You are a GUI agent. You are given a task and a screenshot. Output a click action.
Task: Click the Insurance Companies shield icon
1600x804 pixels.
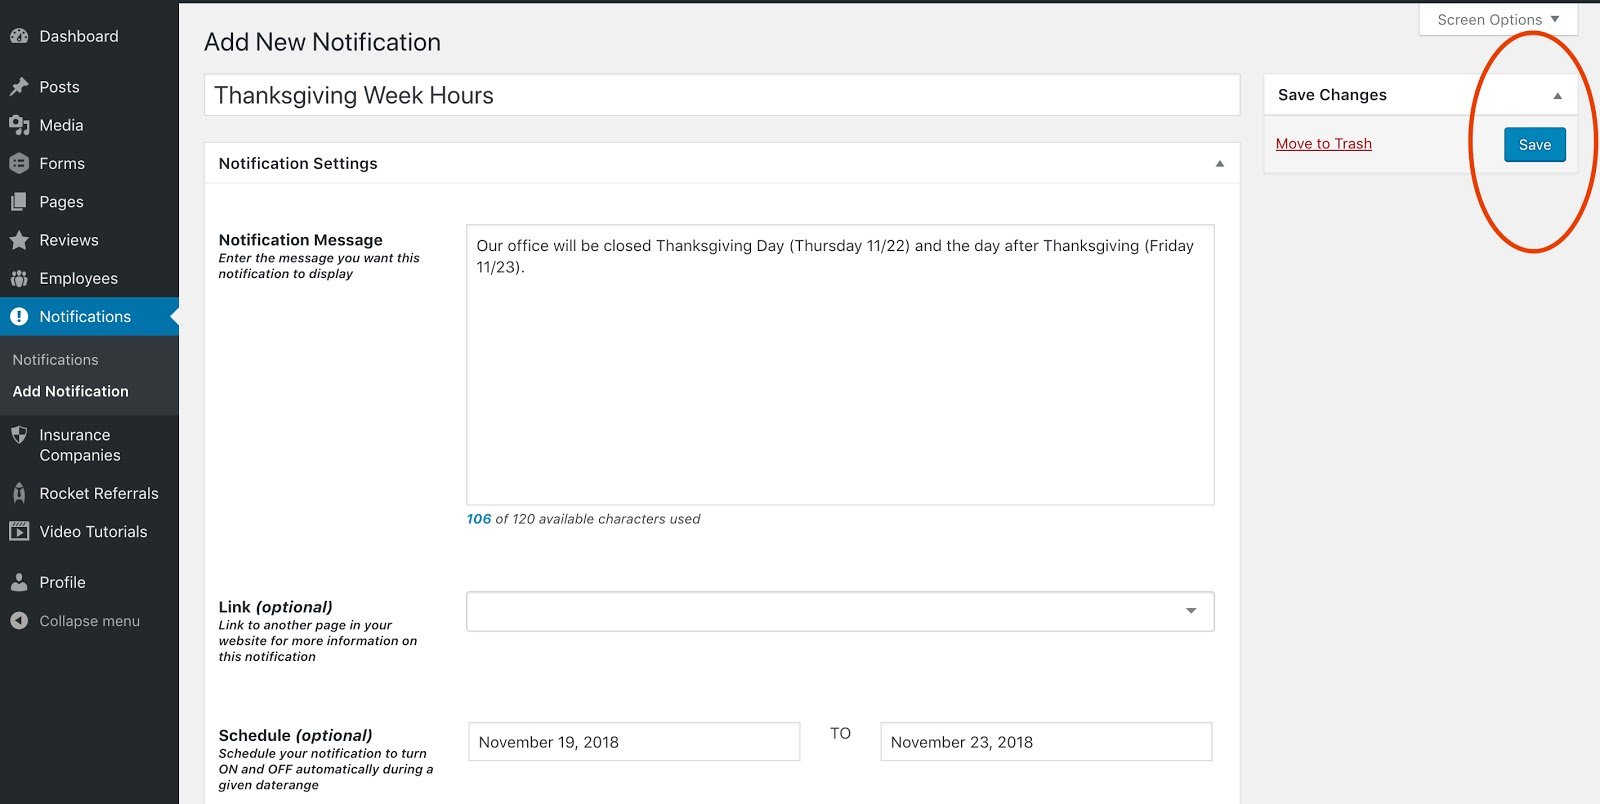[x=19, y=435]
